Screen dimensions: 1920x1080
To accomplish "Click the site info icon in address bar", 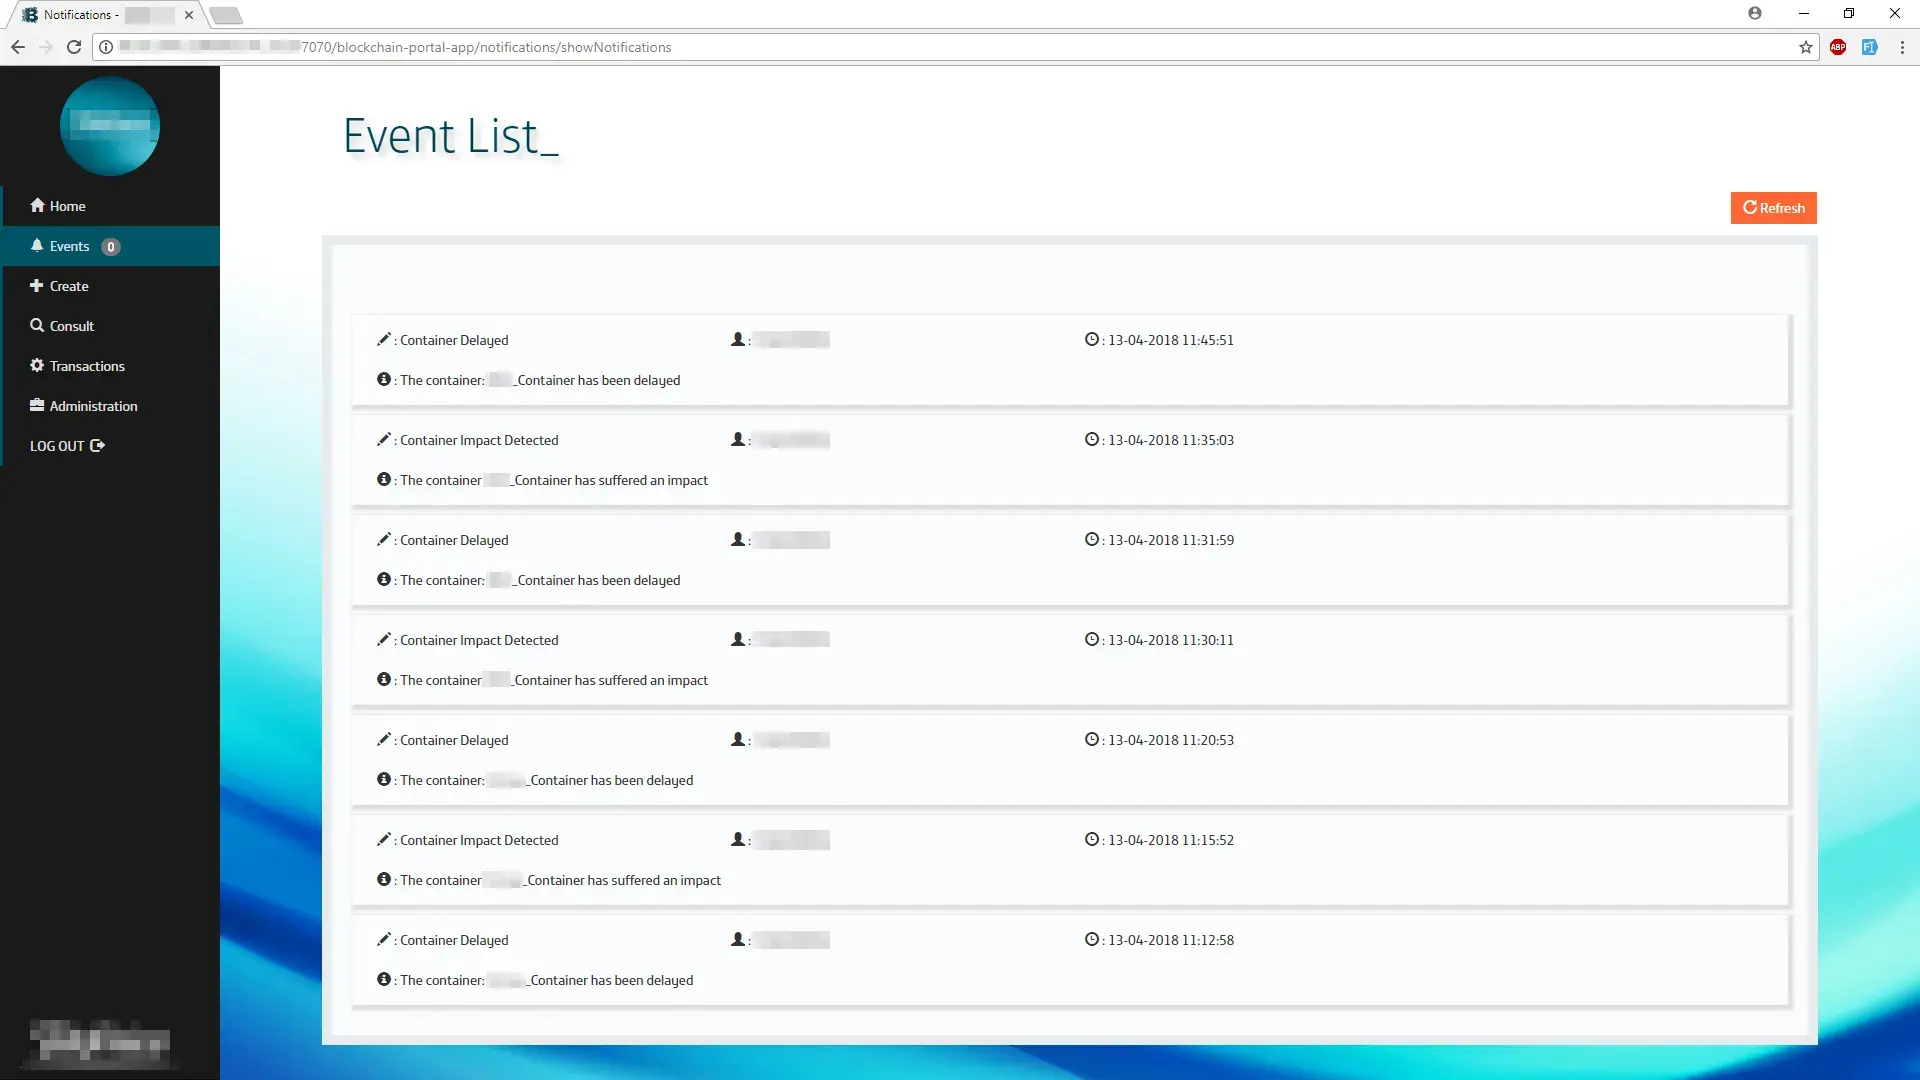I will point(106,47).
